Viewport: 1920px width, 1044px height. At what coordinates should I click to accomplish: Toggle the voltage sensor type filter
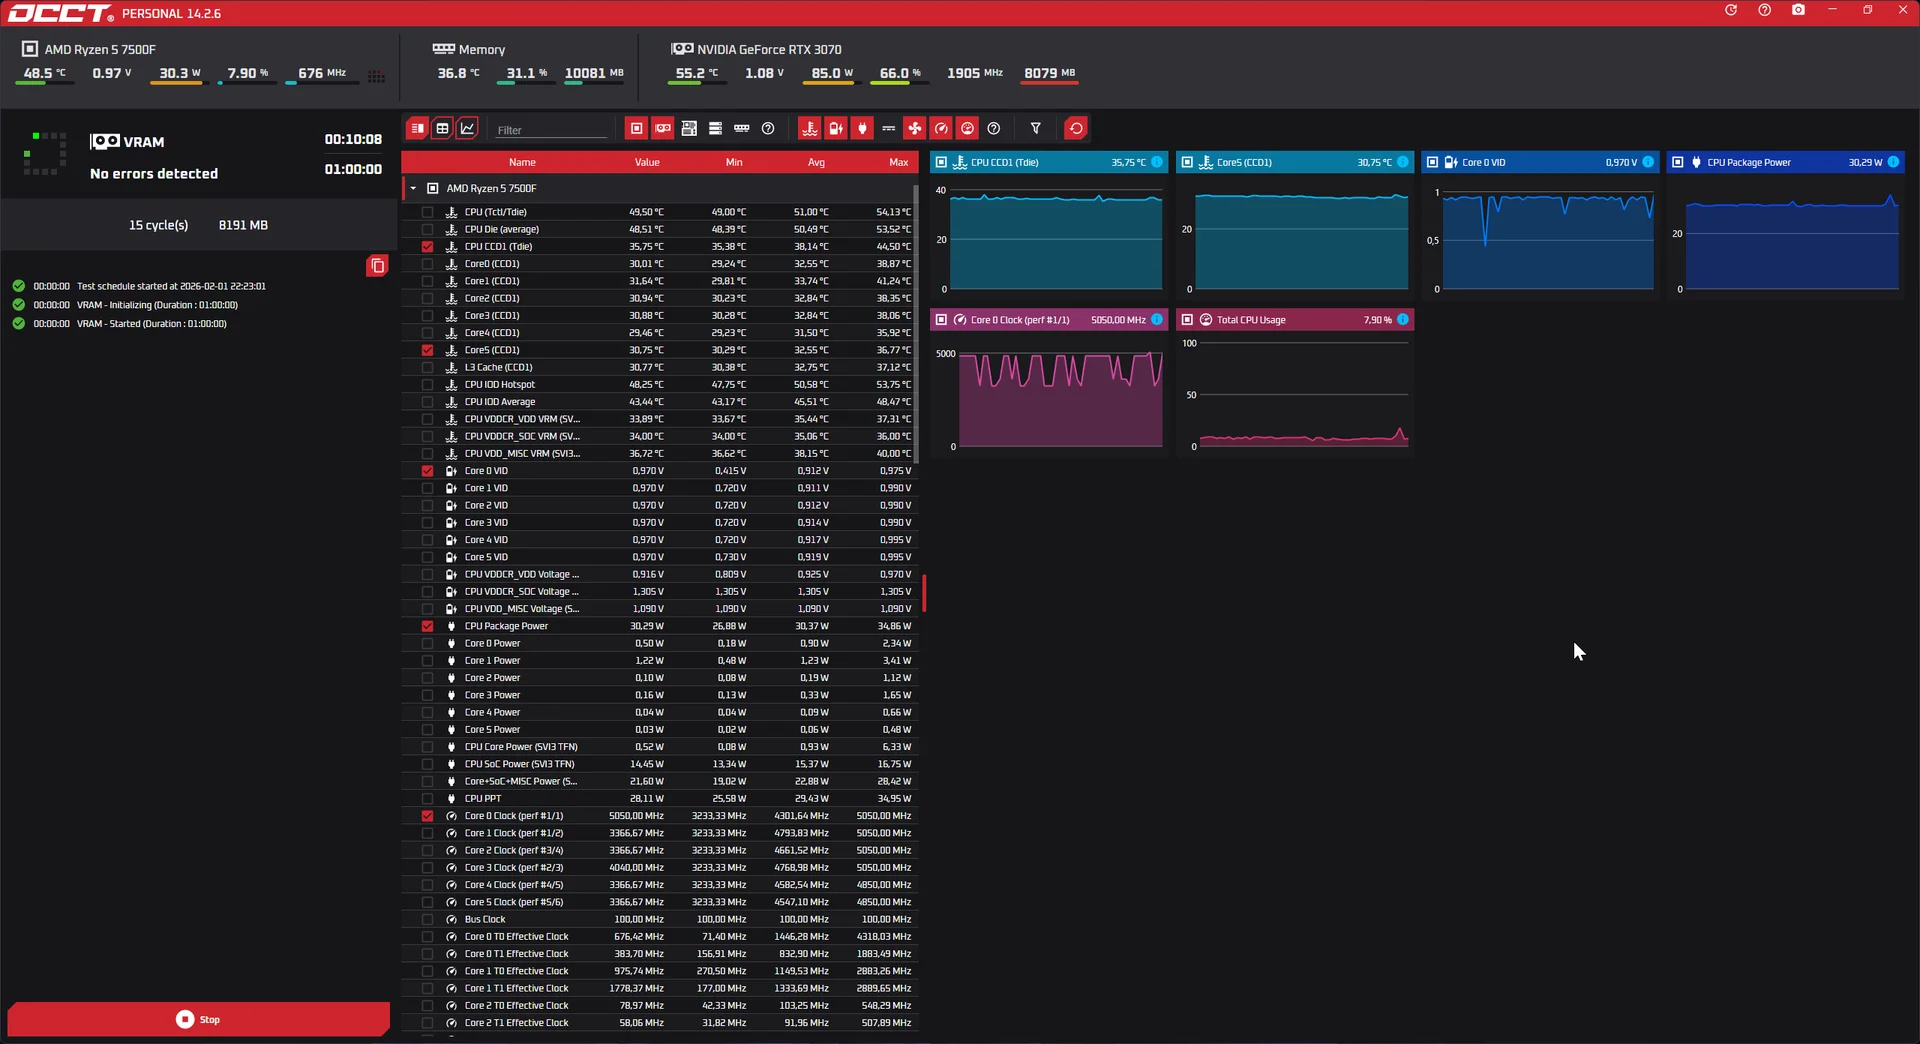click(836, 128)
